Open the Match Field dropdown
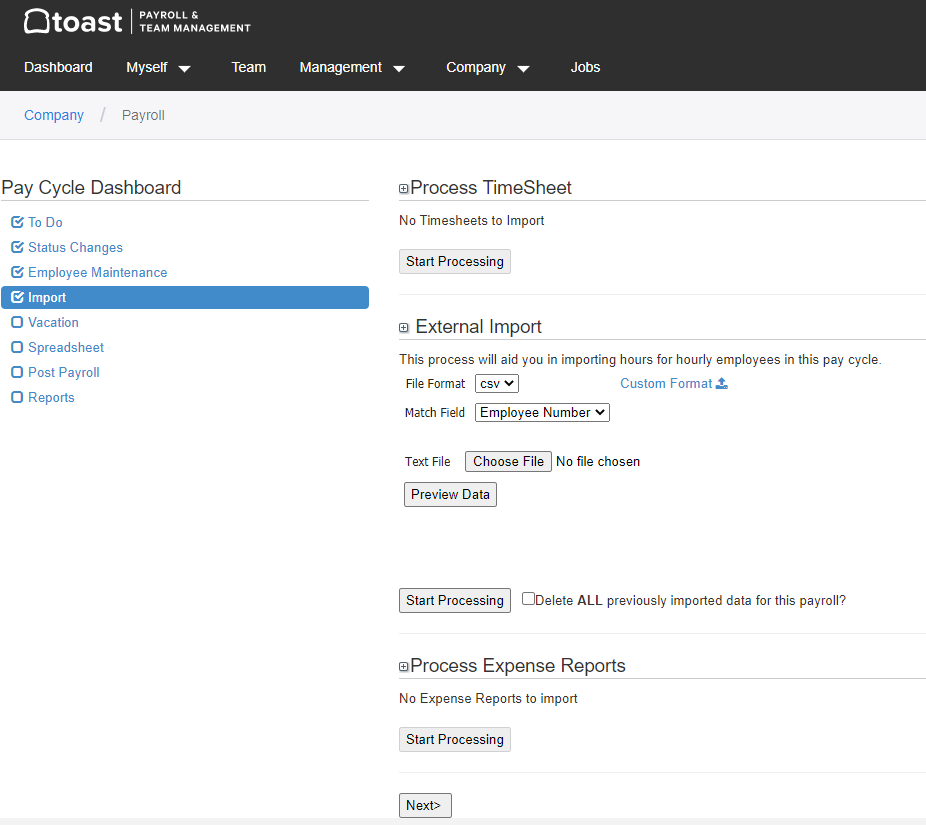The image size is (926, 825). 541,412
